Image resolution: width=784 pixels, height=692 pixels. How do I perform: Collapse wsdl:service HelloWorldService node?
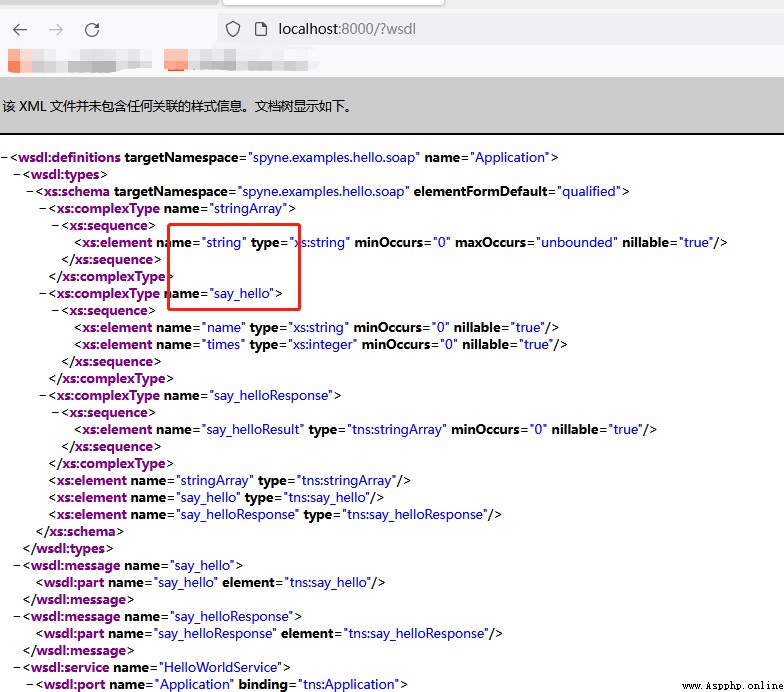(17, 668)
